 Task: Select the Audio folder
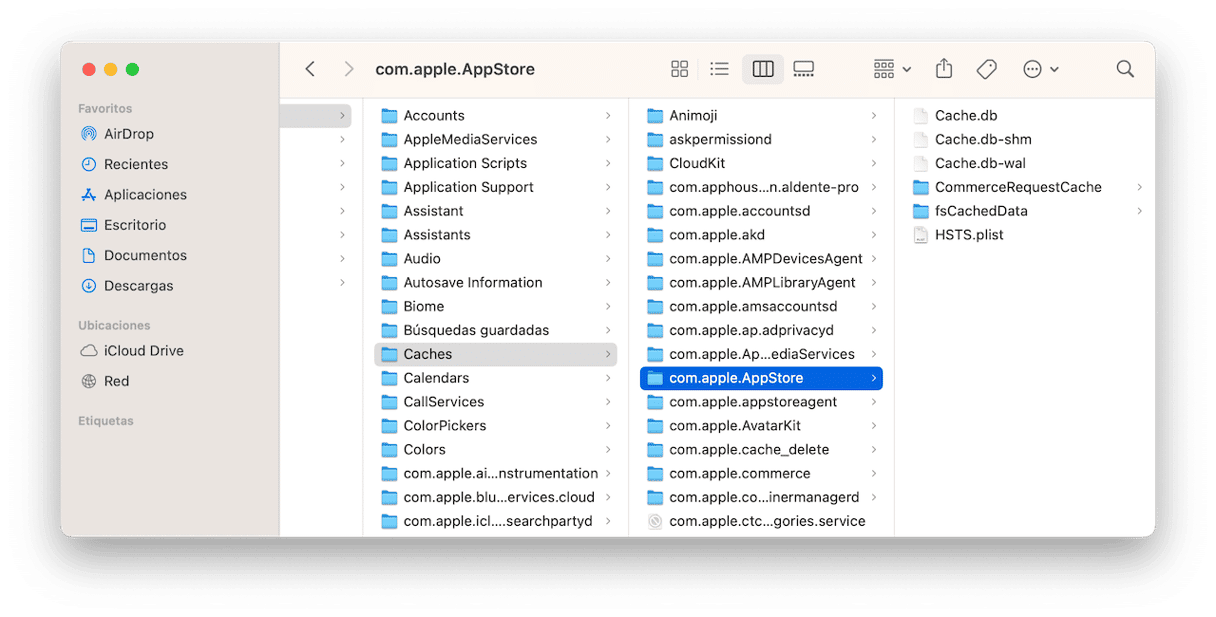pyautogui.click(x=496, y=258)
